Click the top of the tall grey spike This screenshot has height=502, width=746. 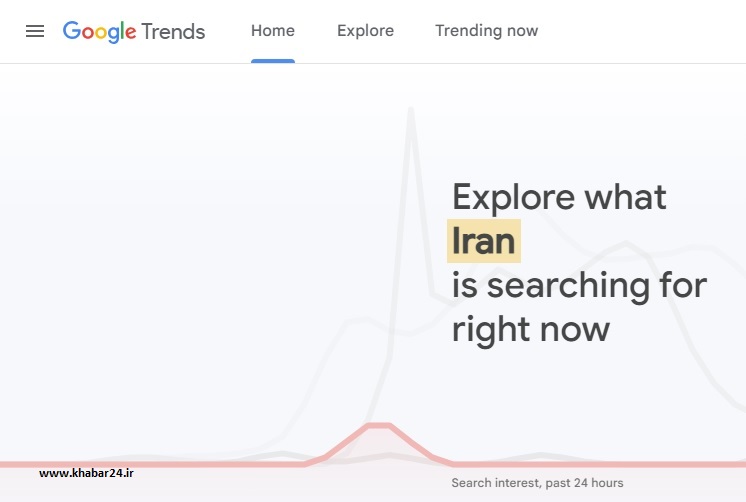pyautogui.click(x=411, y=111)
